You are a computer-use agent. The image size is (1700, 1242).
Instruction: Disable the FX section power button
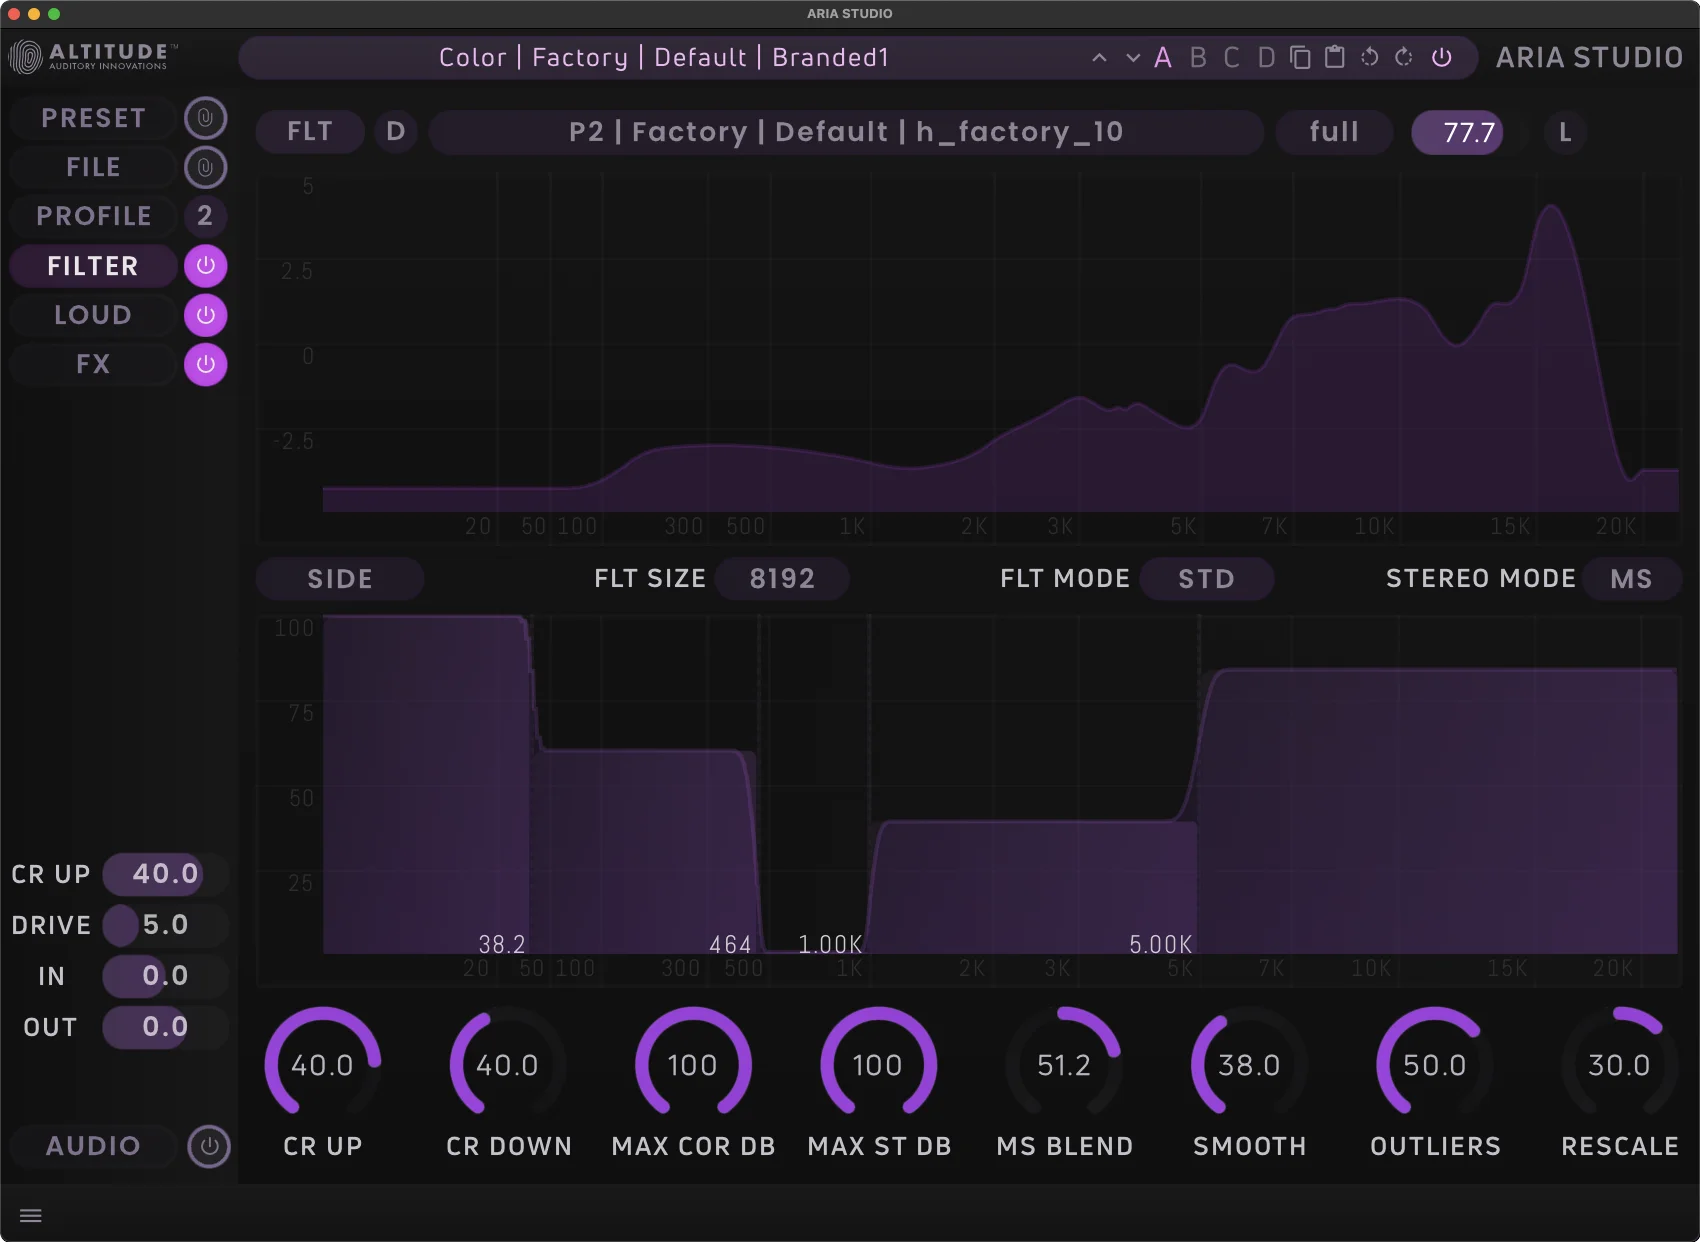click(x=205, y=364)
